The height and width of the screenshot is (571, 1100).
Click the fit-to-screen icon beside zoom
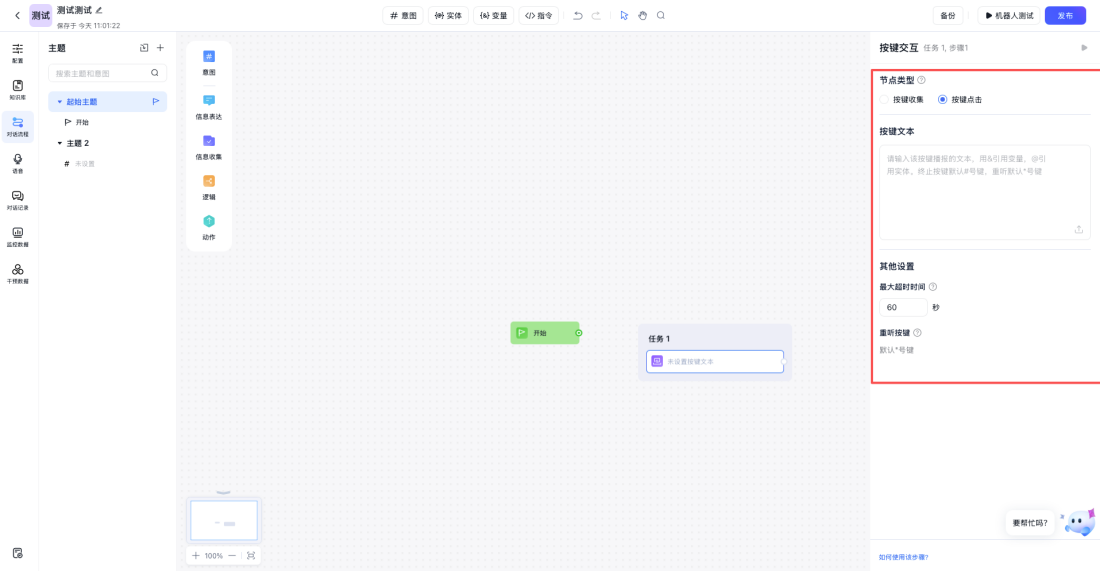(x=251, y=555)
